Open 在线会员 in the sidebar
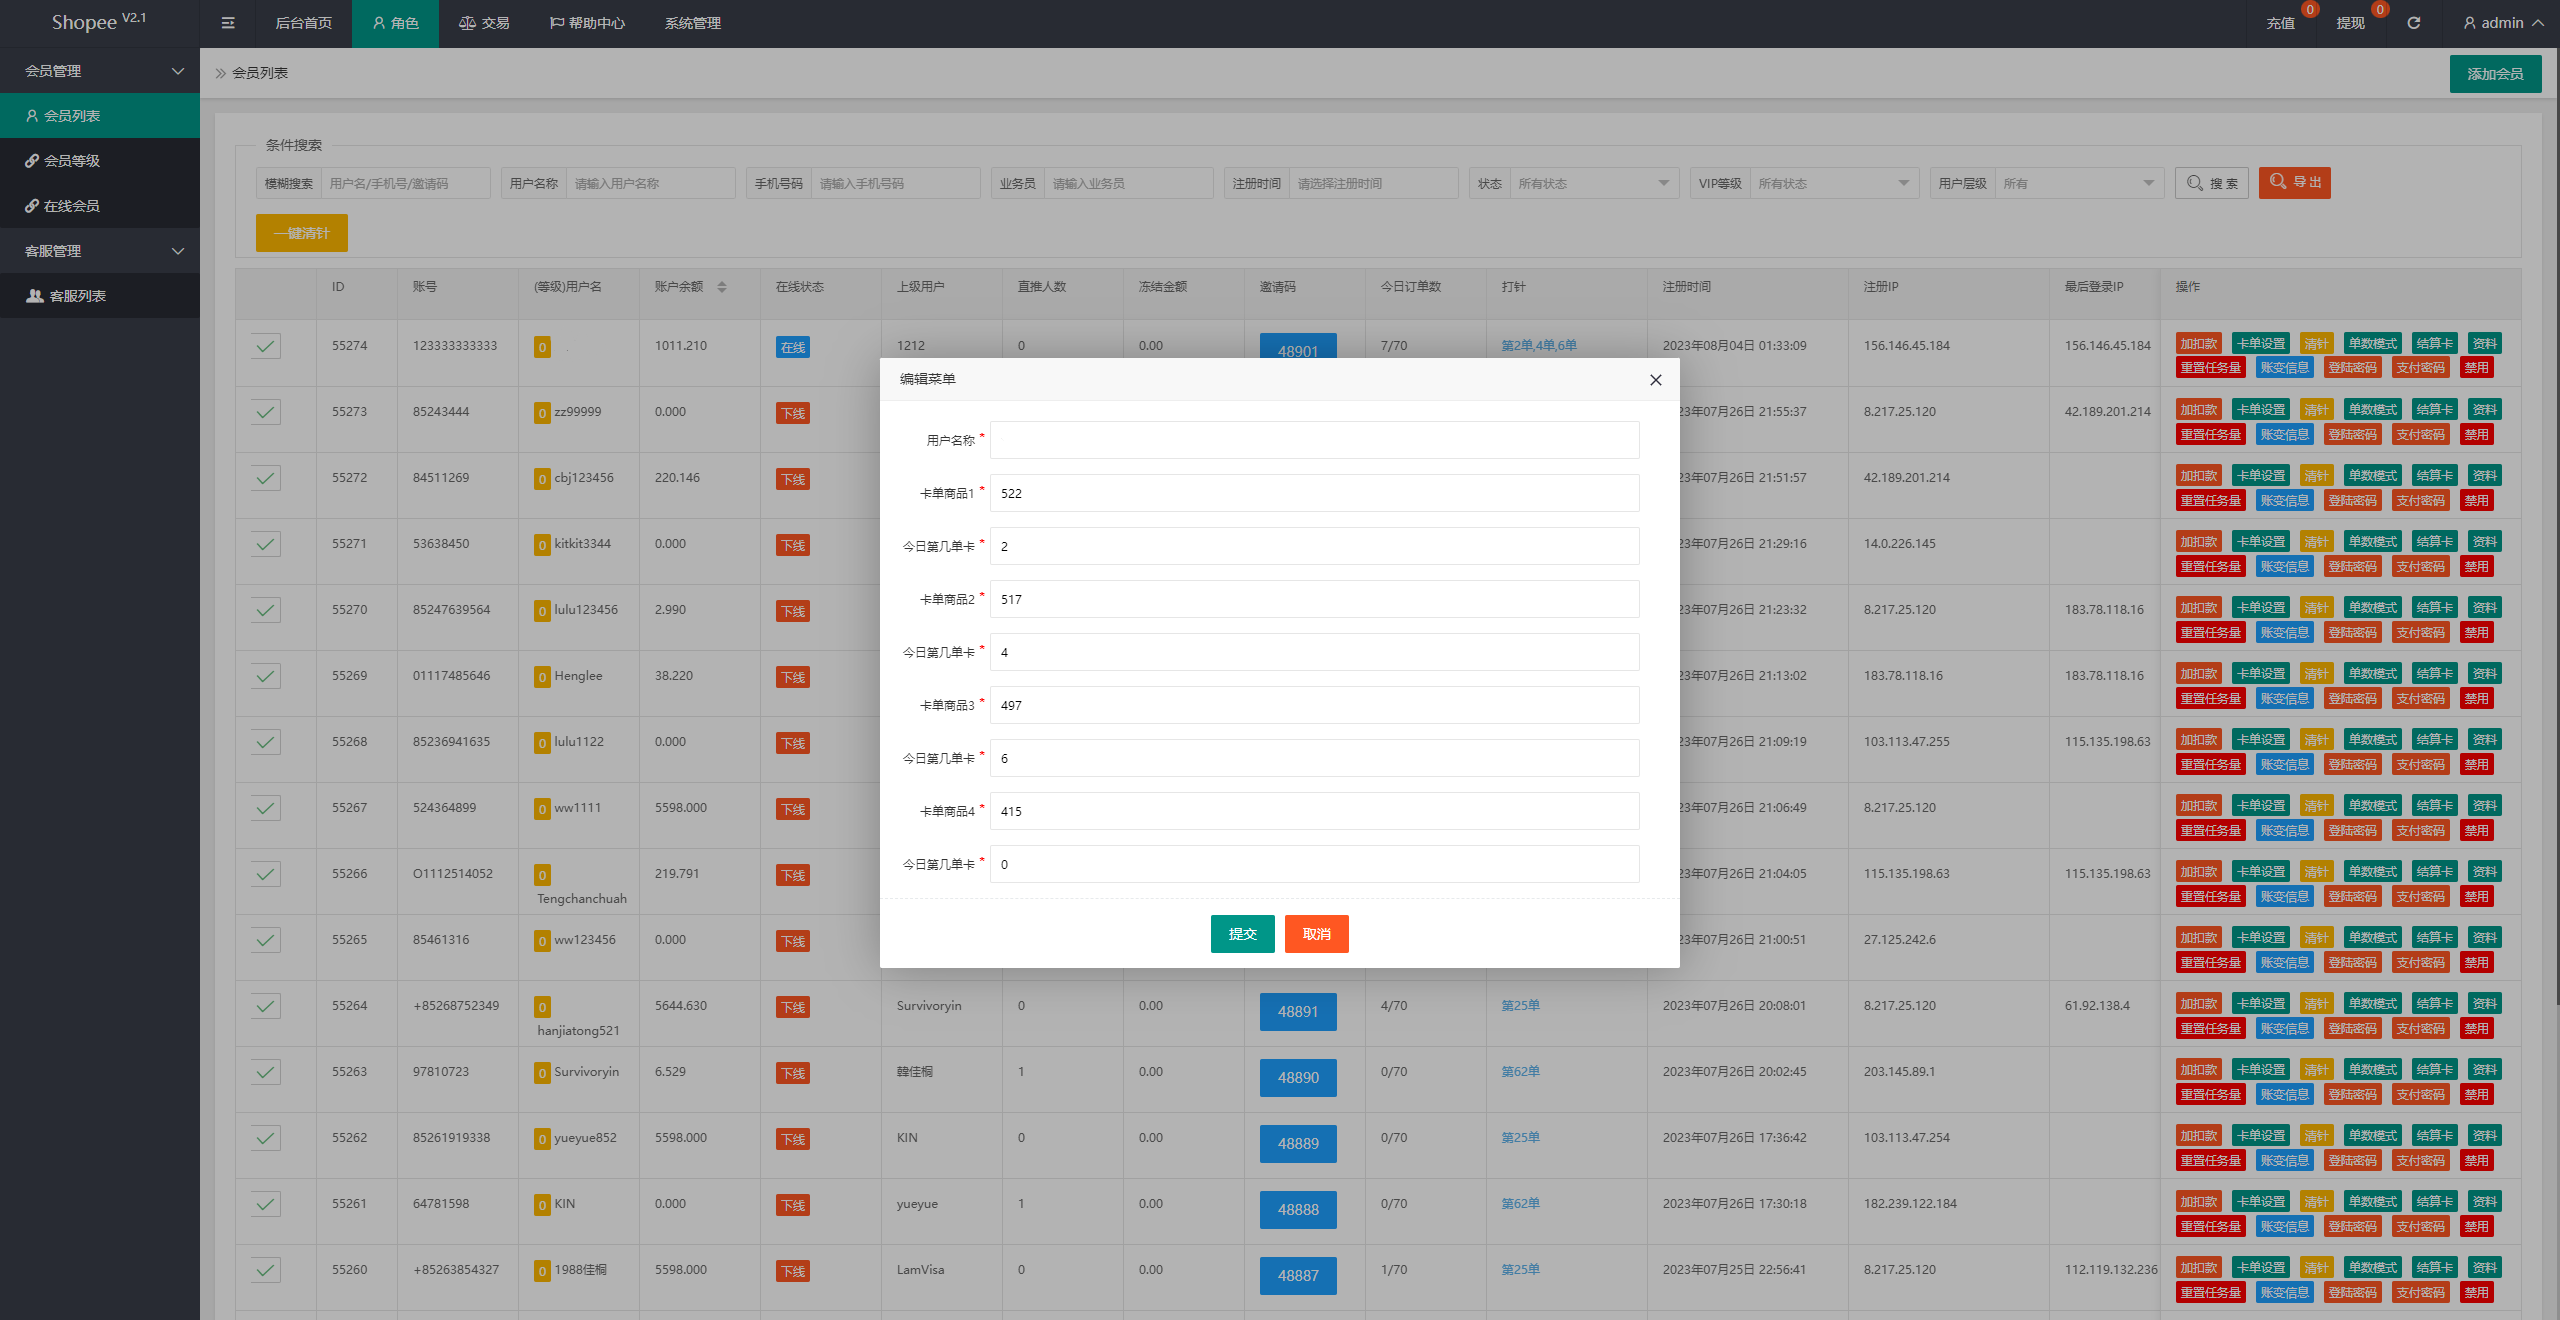2560x1320 pixels. click(72, 206)
